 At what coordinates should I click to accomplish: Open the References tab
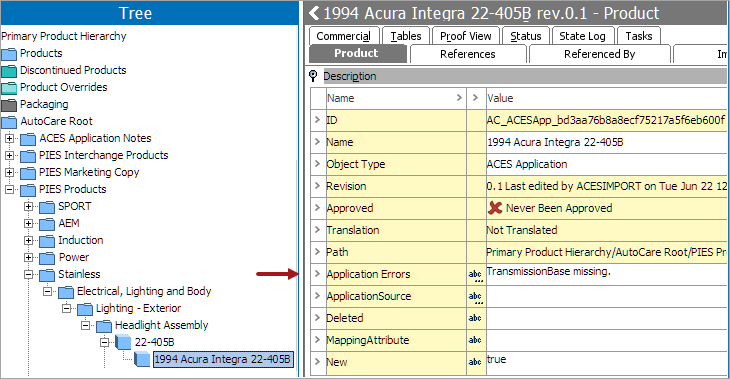click(468, 54)
